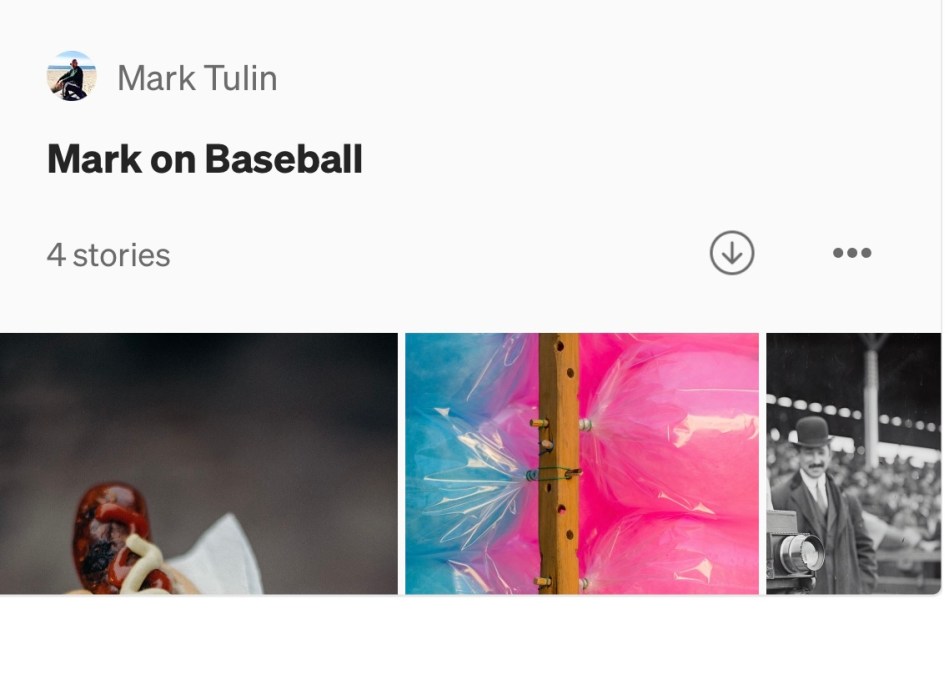949x675 pixels.
Task: Download the Mark on Baseball list
Action: pos(732,252)
